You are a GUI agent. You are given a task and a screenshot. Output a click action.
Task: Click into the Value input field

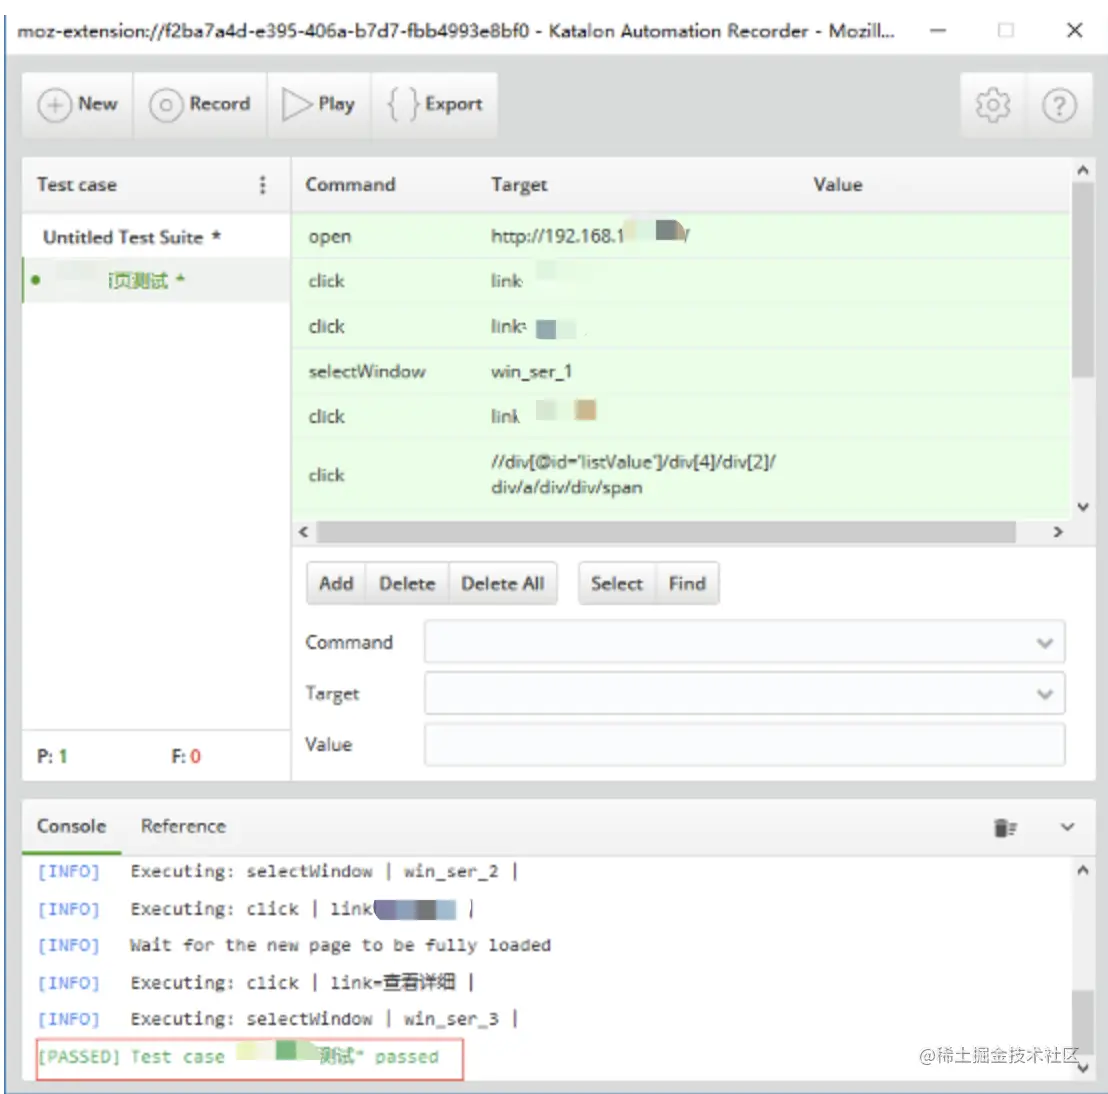point(744,745)
